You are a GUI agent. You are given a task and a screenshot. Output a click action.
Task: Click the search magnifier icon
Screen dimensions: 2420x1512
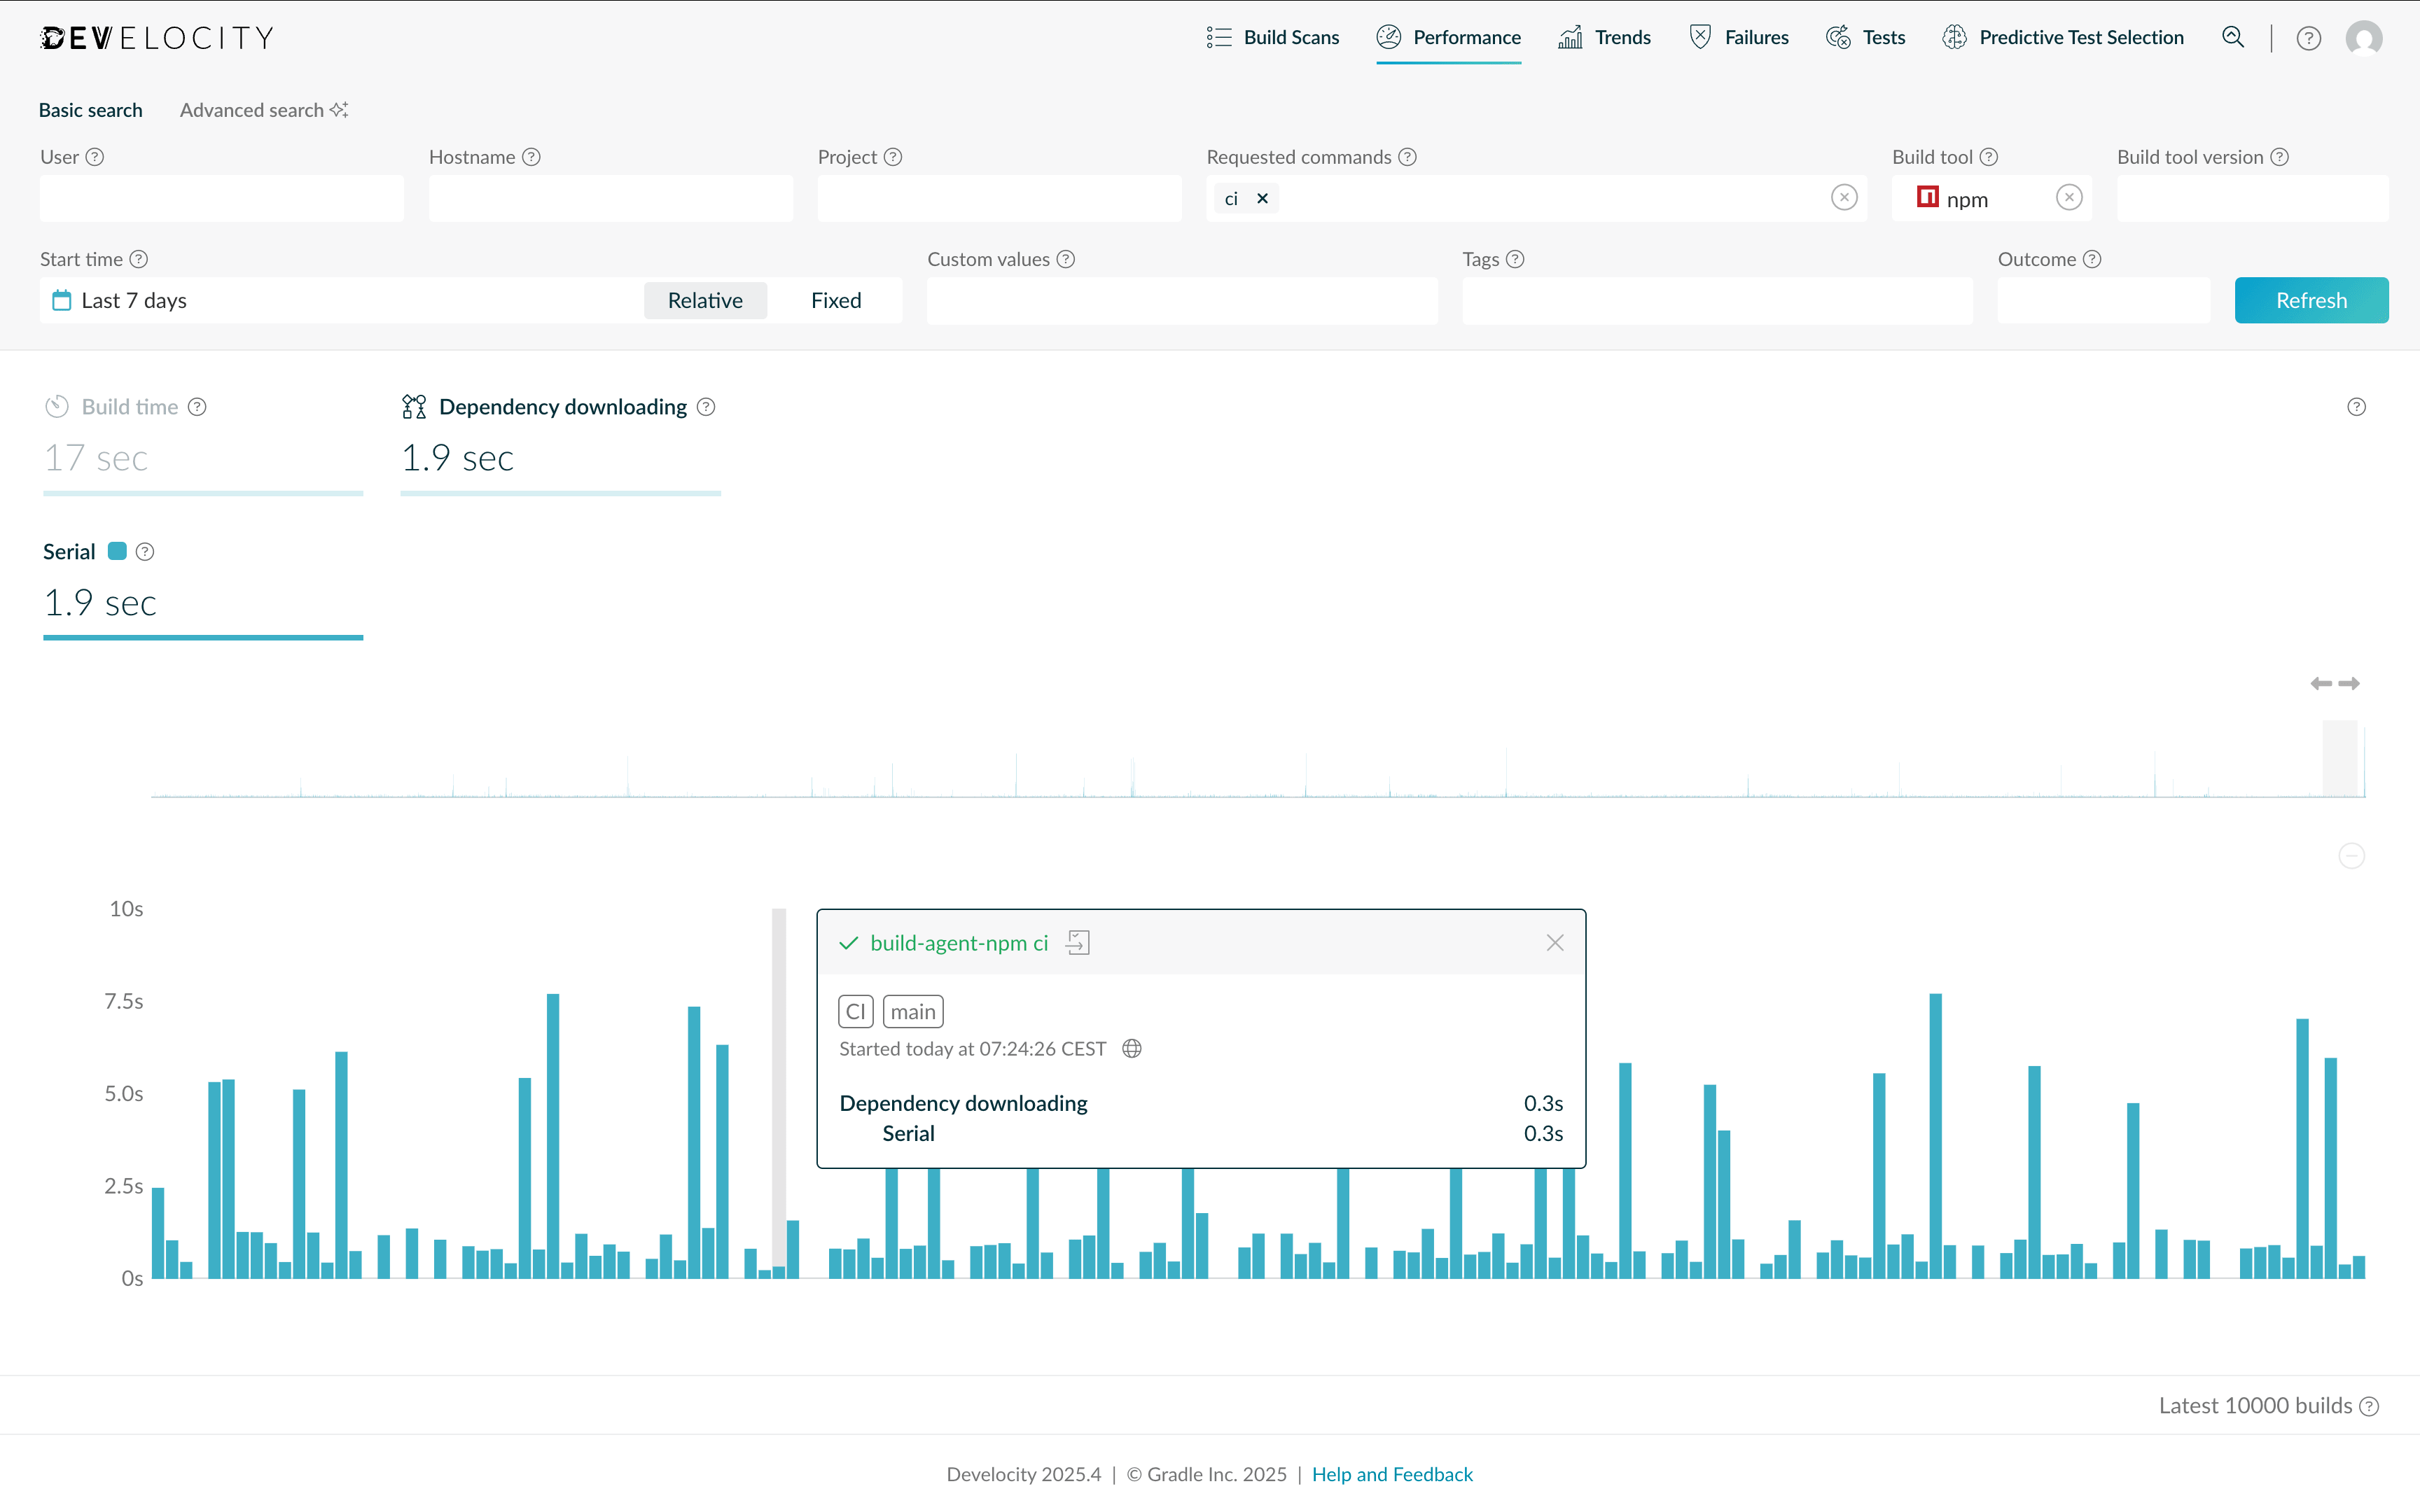click(2233, 37)
